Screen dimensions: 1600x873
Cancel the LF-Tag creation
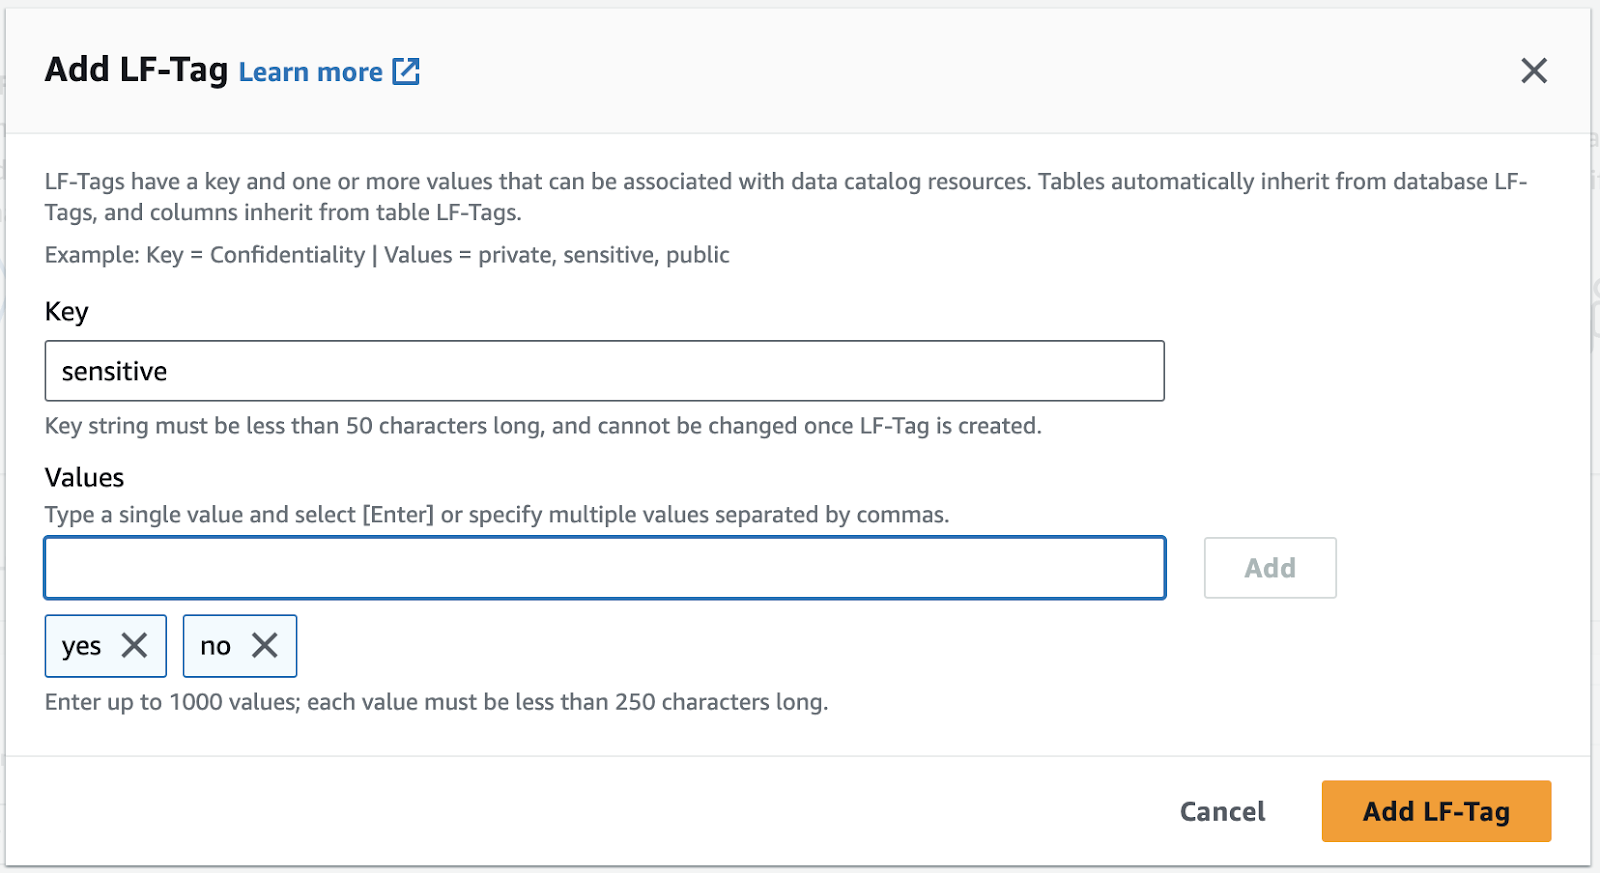1222,811
